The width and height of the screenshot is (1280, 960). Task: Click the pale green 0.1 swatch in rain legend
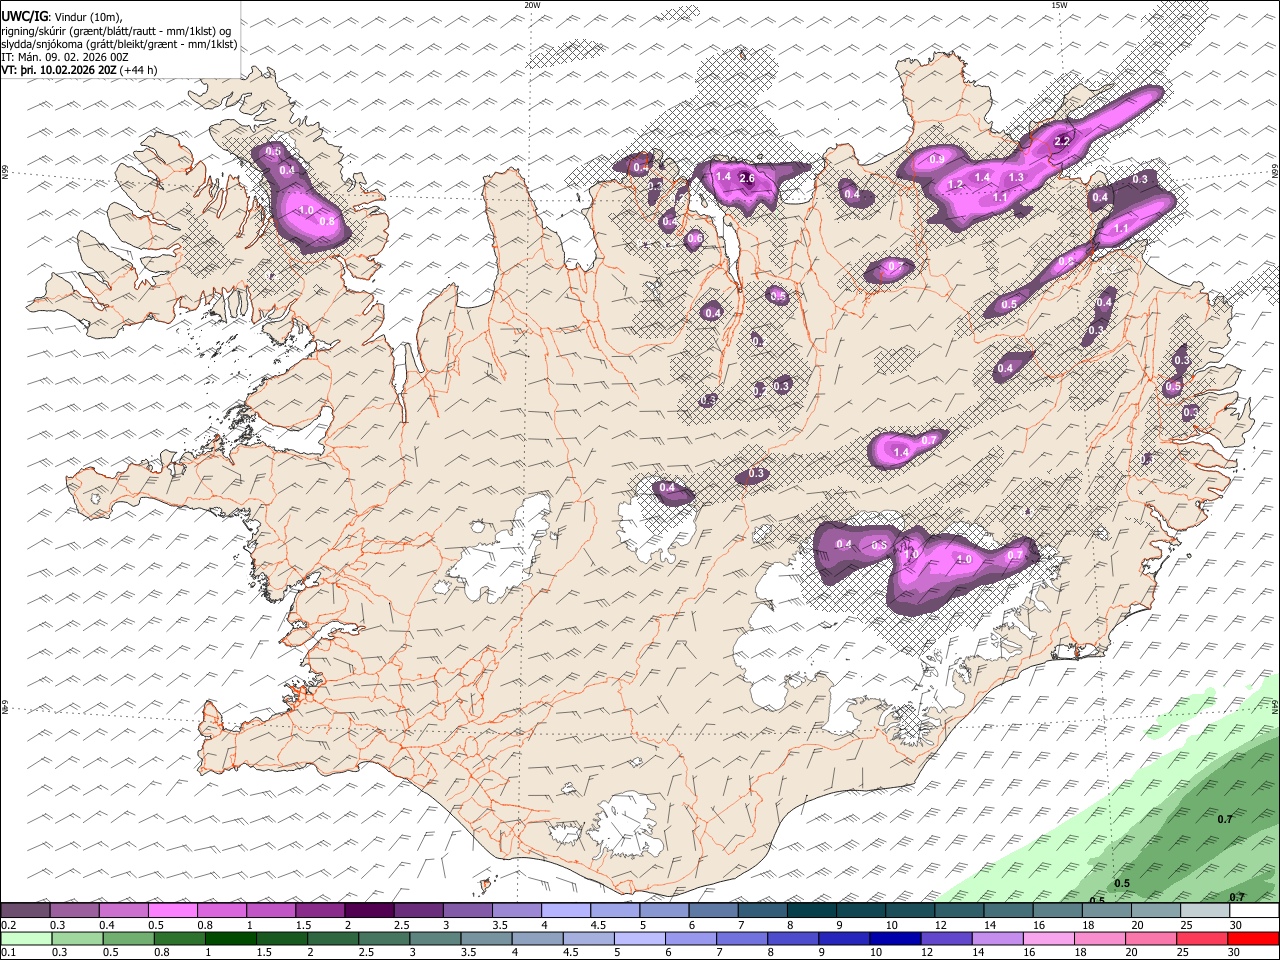pyautogui.click(x=25, y=939)
